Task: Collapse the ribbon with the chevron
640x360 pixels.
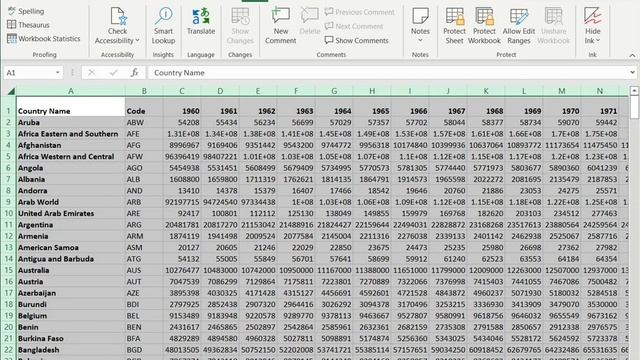Action: pos(632,55)
